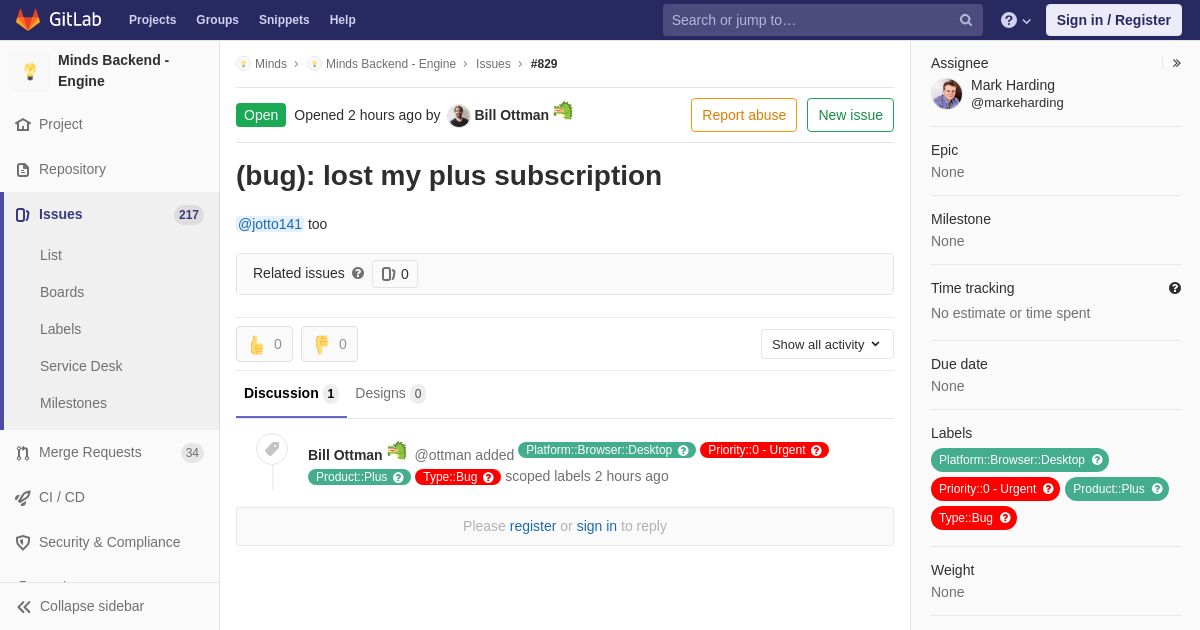Open Snippets in the top navigation
Image resolution: width=1200 pixels, height=630 pixels.
pos(284,20)
